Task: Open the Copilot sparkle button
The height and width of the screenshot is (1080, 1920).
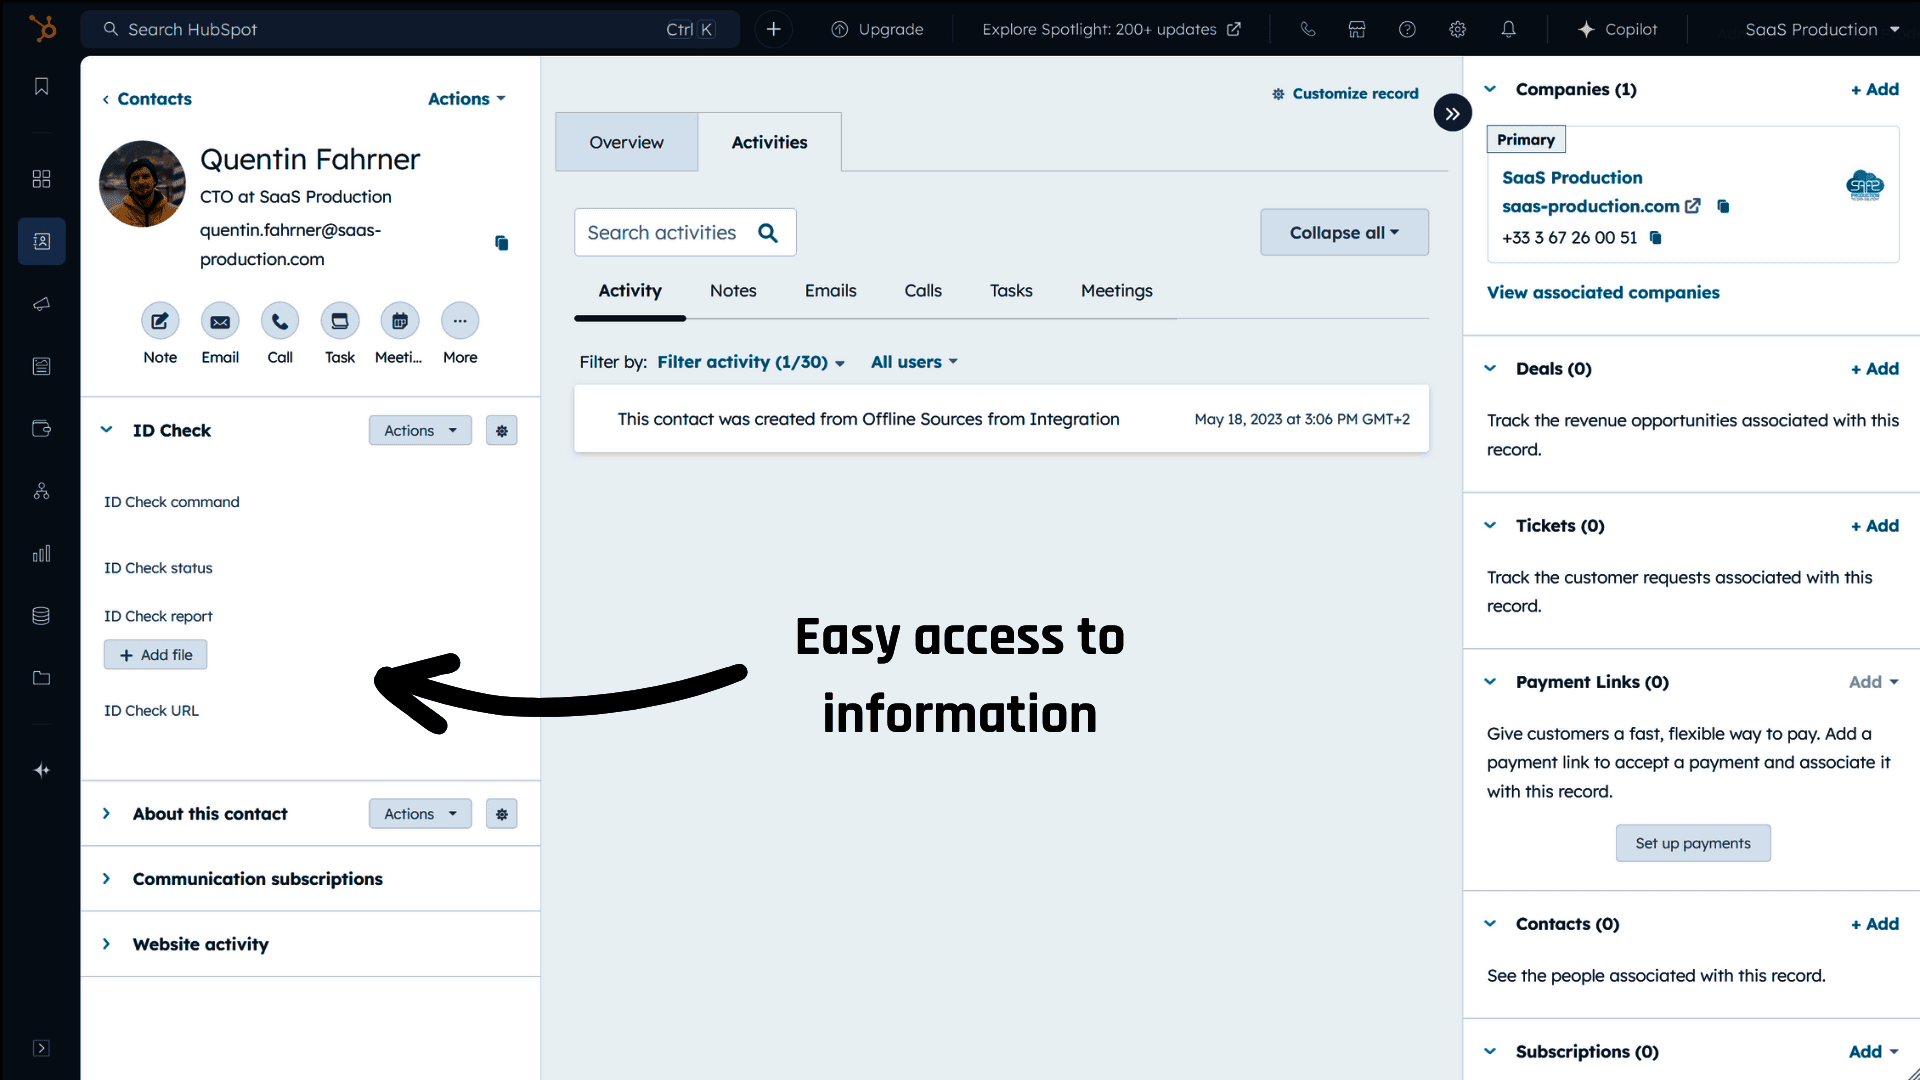Action: point(1617,29)
